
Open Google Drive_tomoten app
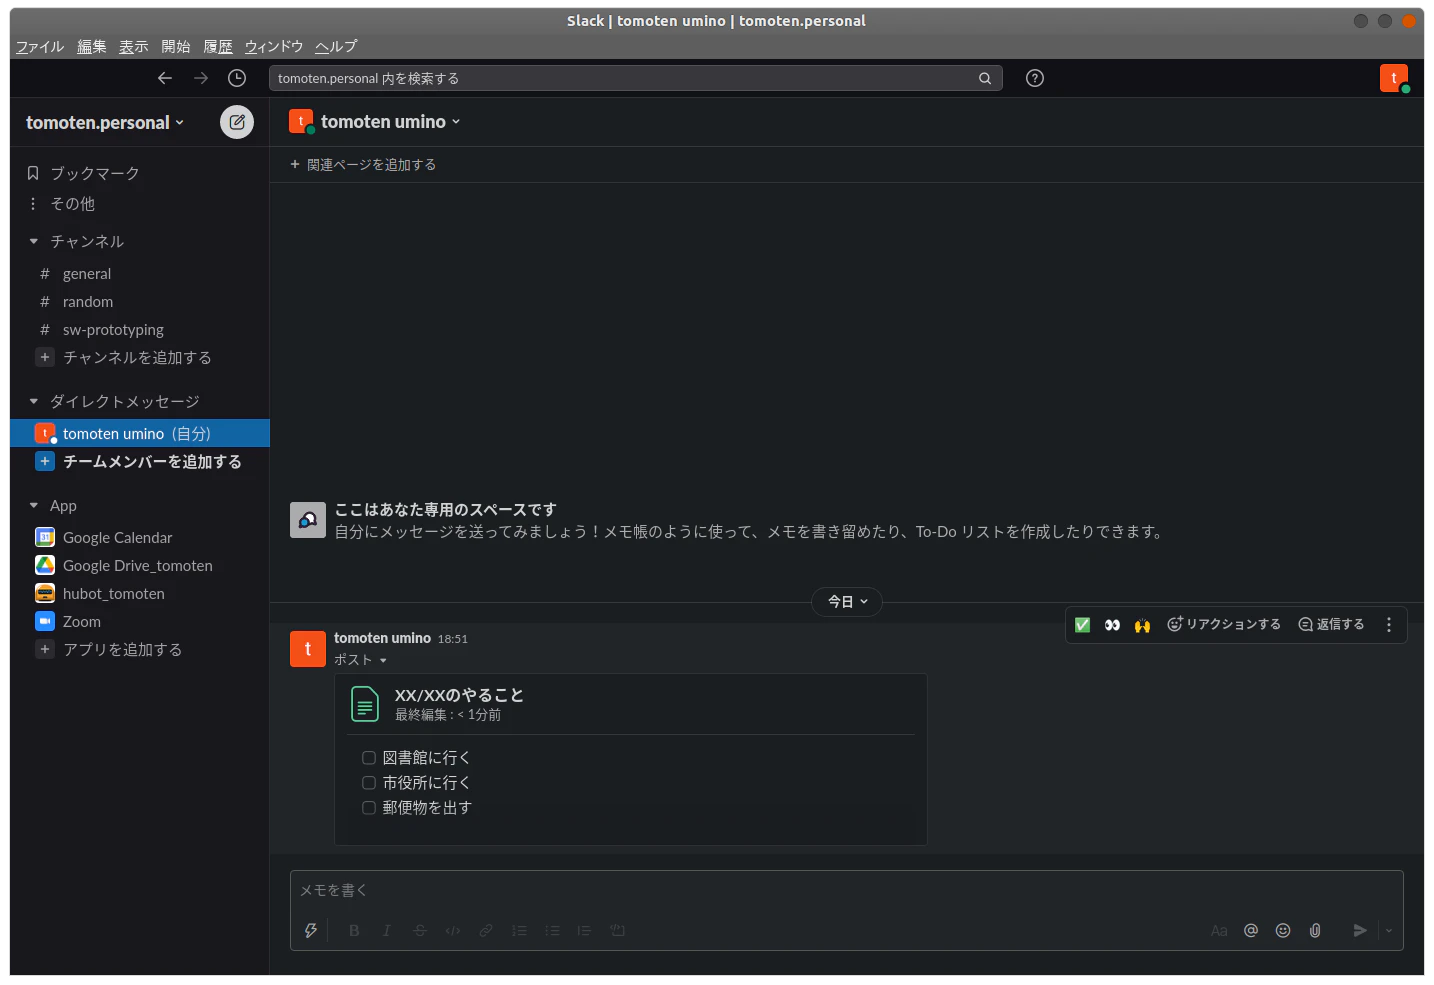[x=137, y=565]
